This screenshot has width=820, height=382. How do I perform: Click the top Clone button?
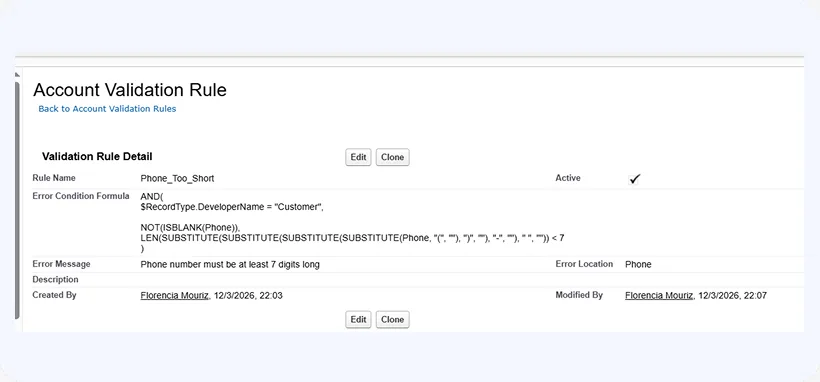coord(392,157)
